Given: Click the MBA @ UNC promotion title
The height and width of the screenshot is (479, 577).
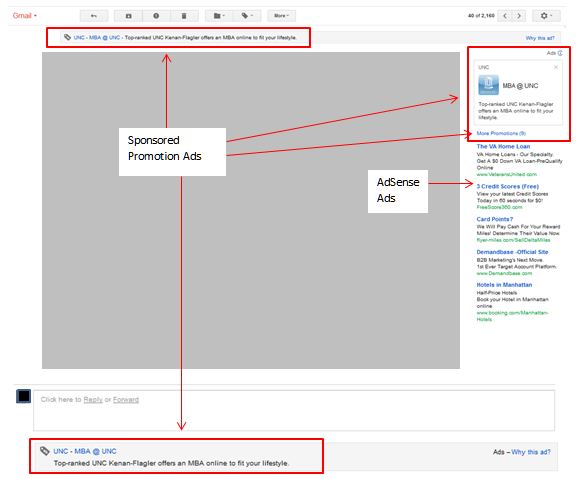Looking at the screenshot, I should [x=520, y=86].
